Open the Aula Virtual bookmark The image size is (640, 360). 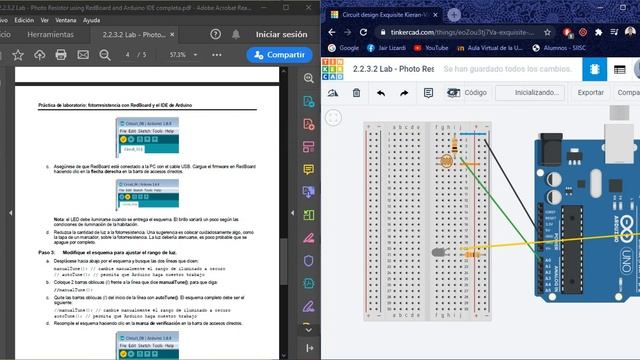[490, 48]
